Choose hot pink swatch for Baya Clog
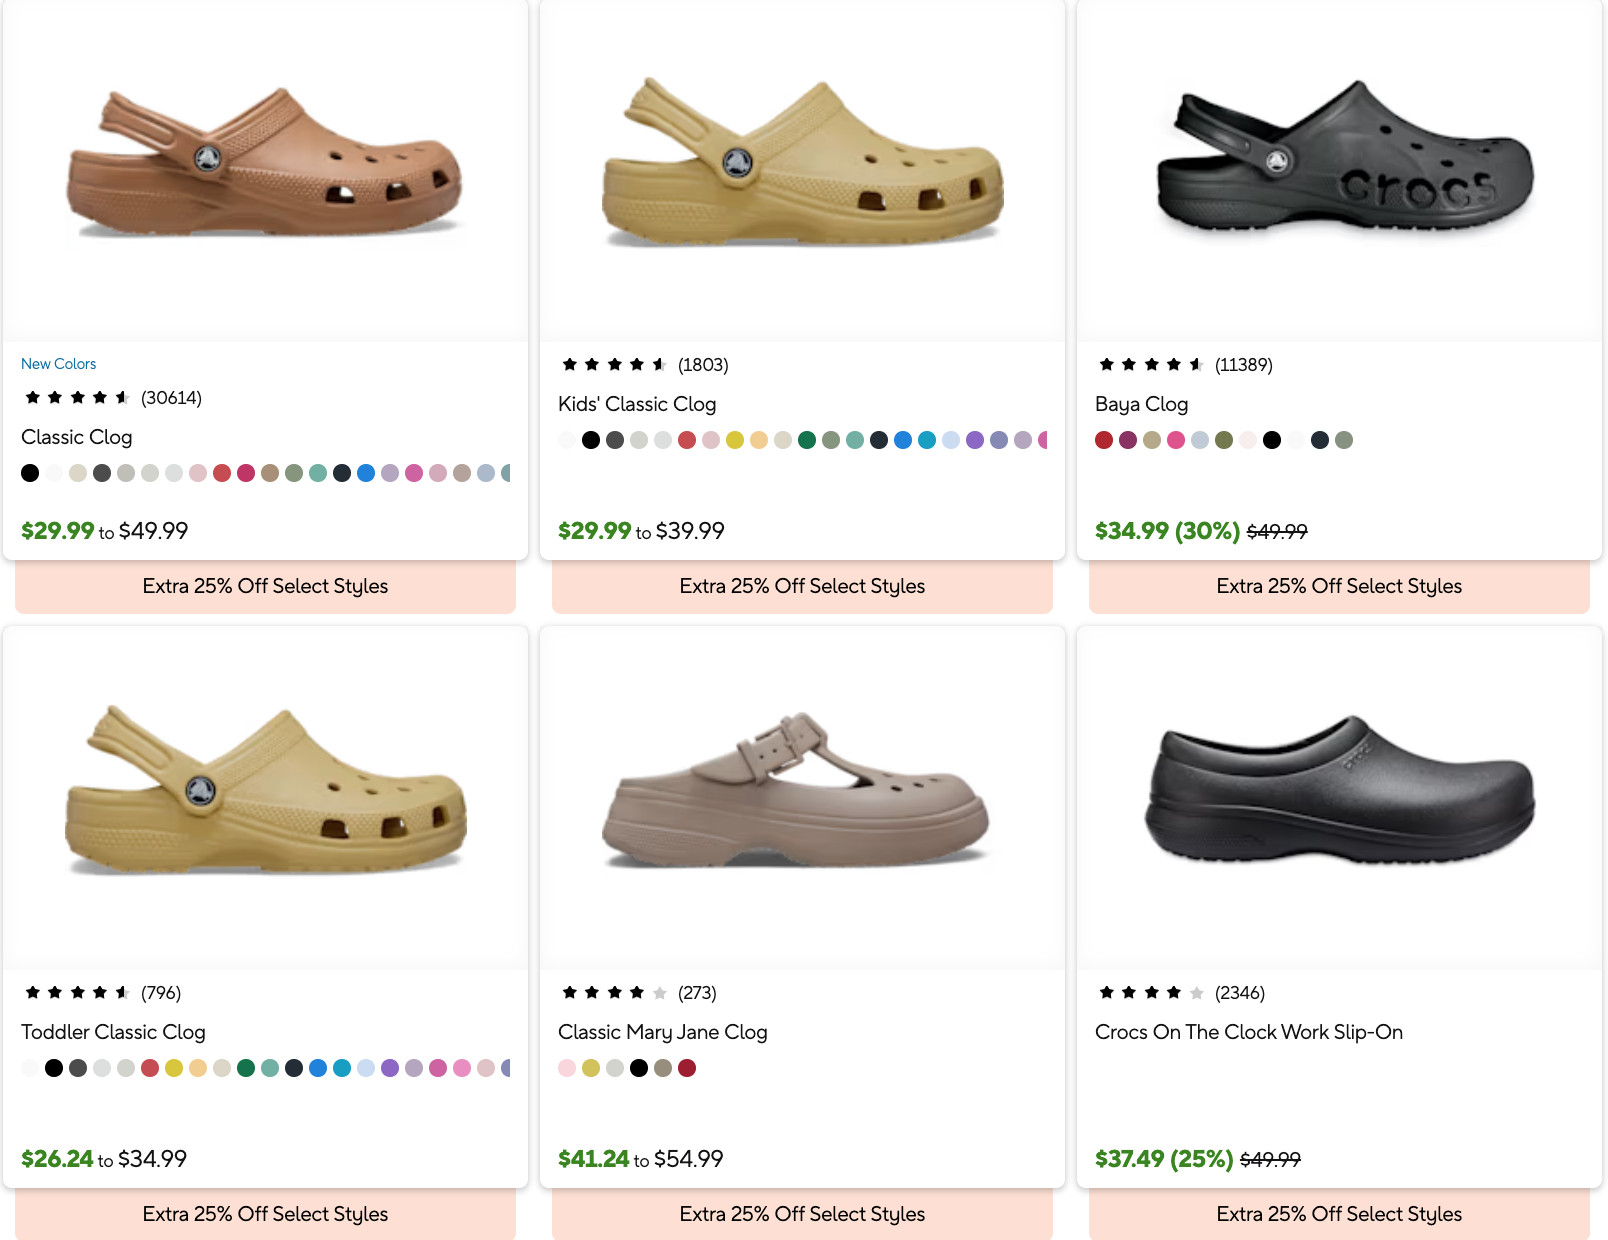 point(1176,440)
